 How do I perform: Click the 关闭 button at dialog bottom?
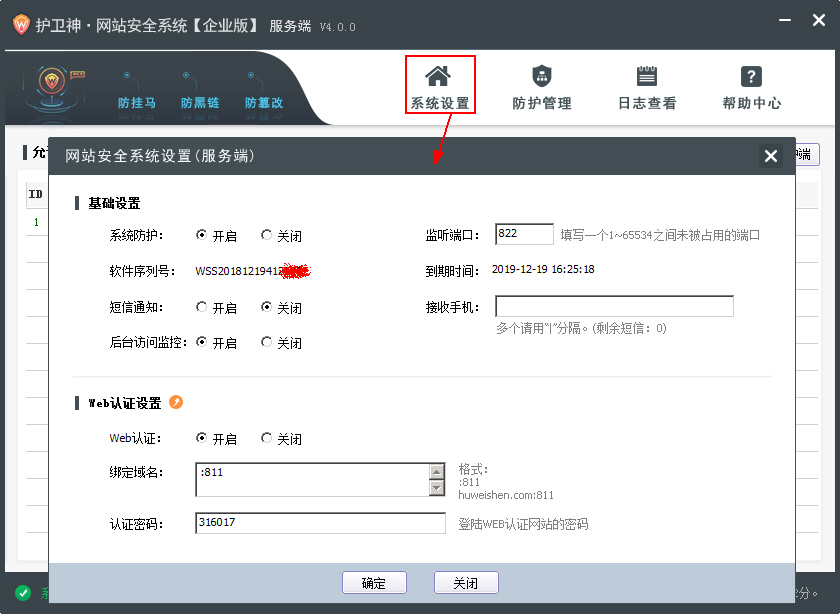tap(466, 583)
